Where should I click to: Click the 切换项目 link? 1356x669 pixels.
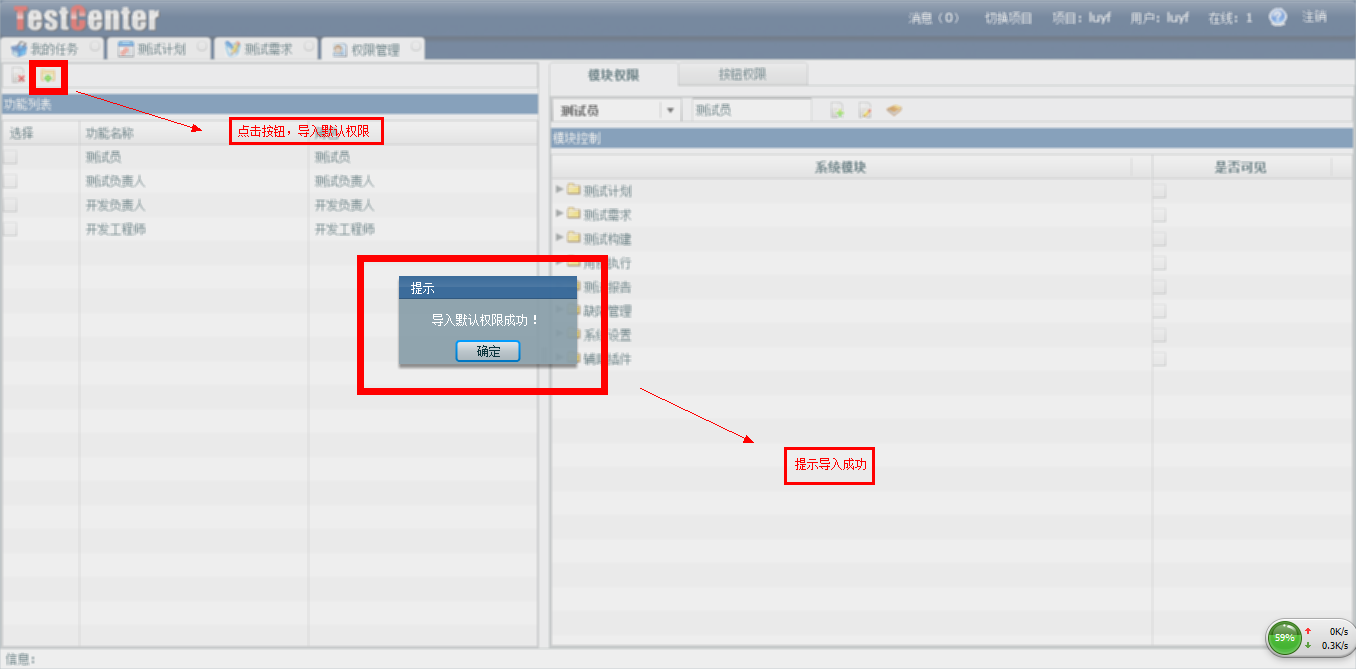pos(1008,18)
